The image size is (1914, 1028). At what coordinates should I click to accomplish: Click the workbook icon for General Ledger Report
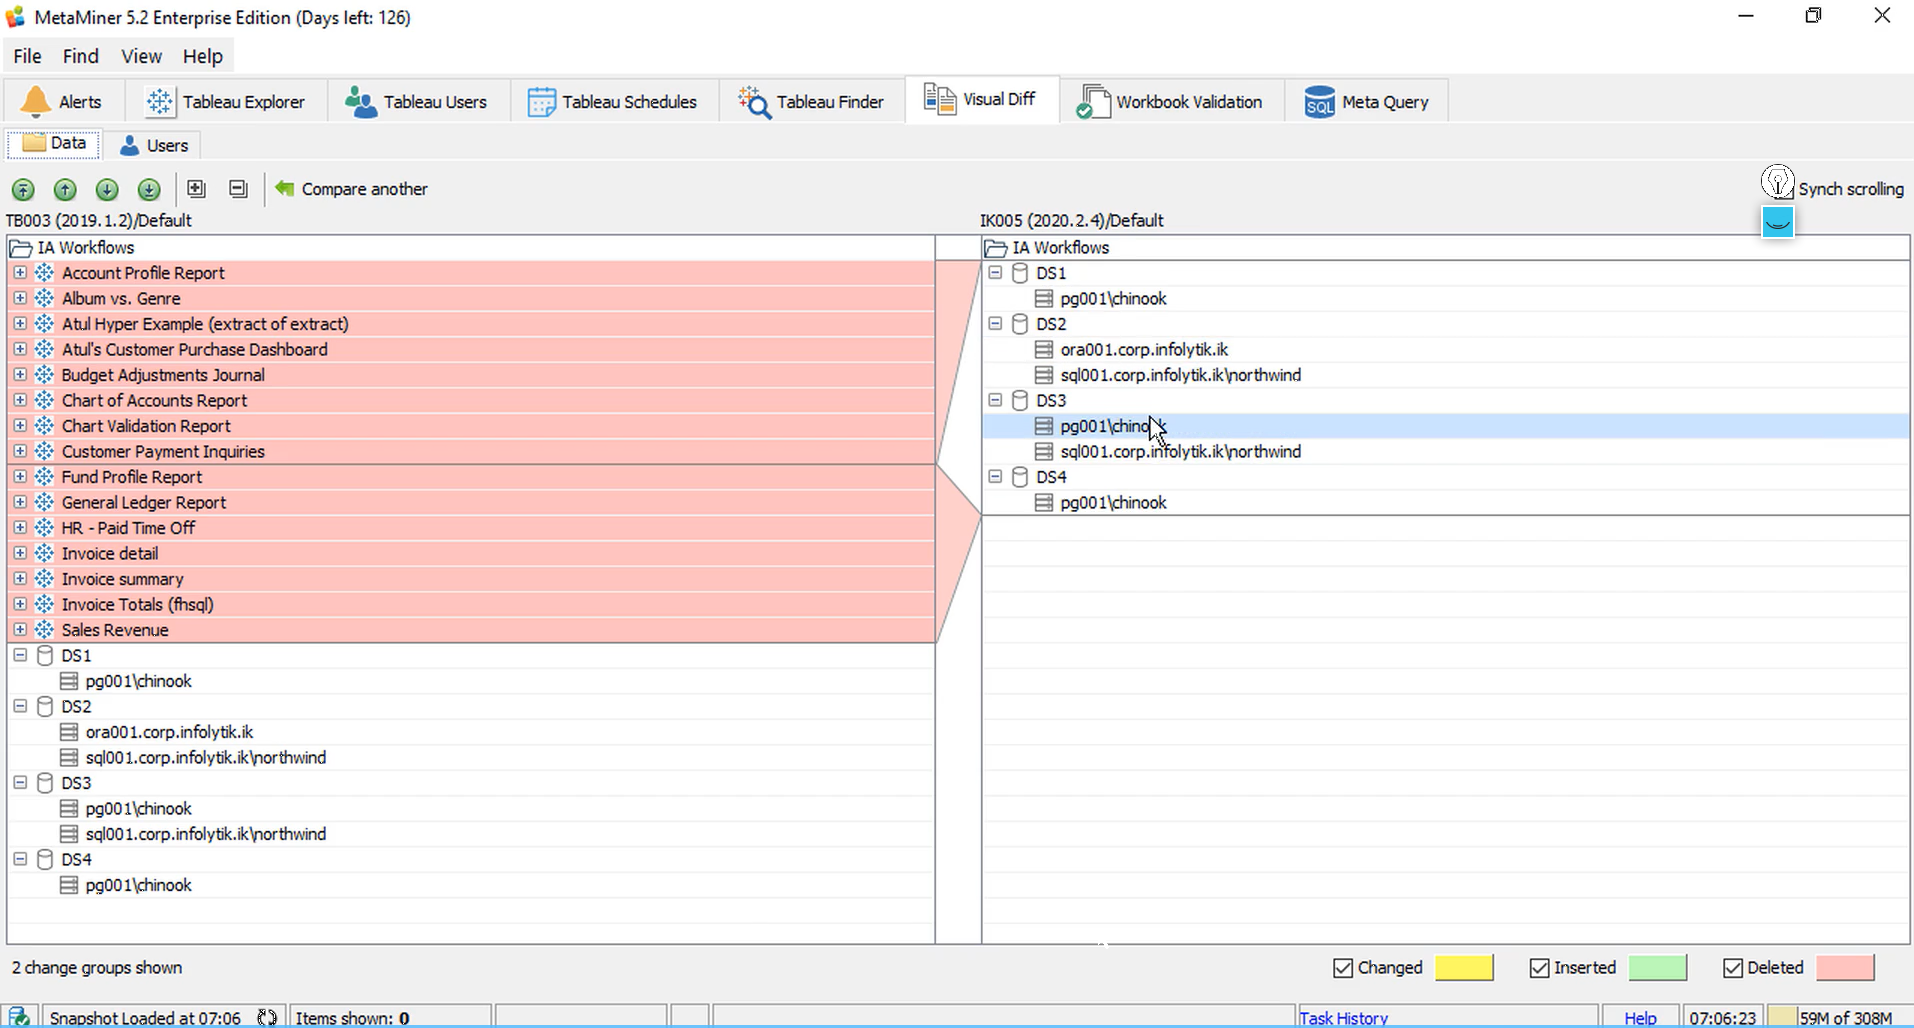pyautogui.click(x=44, y=502)
